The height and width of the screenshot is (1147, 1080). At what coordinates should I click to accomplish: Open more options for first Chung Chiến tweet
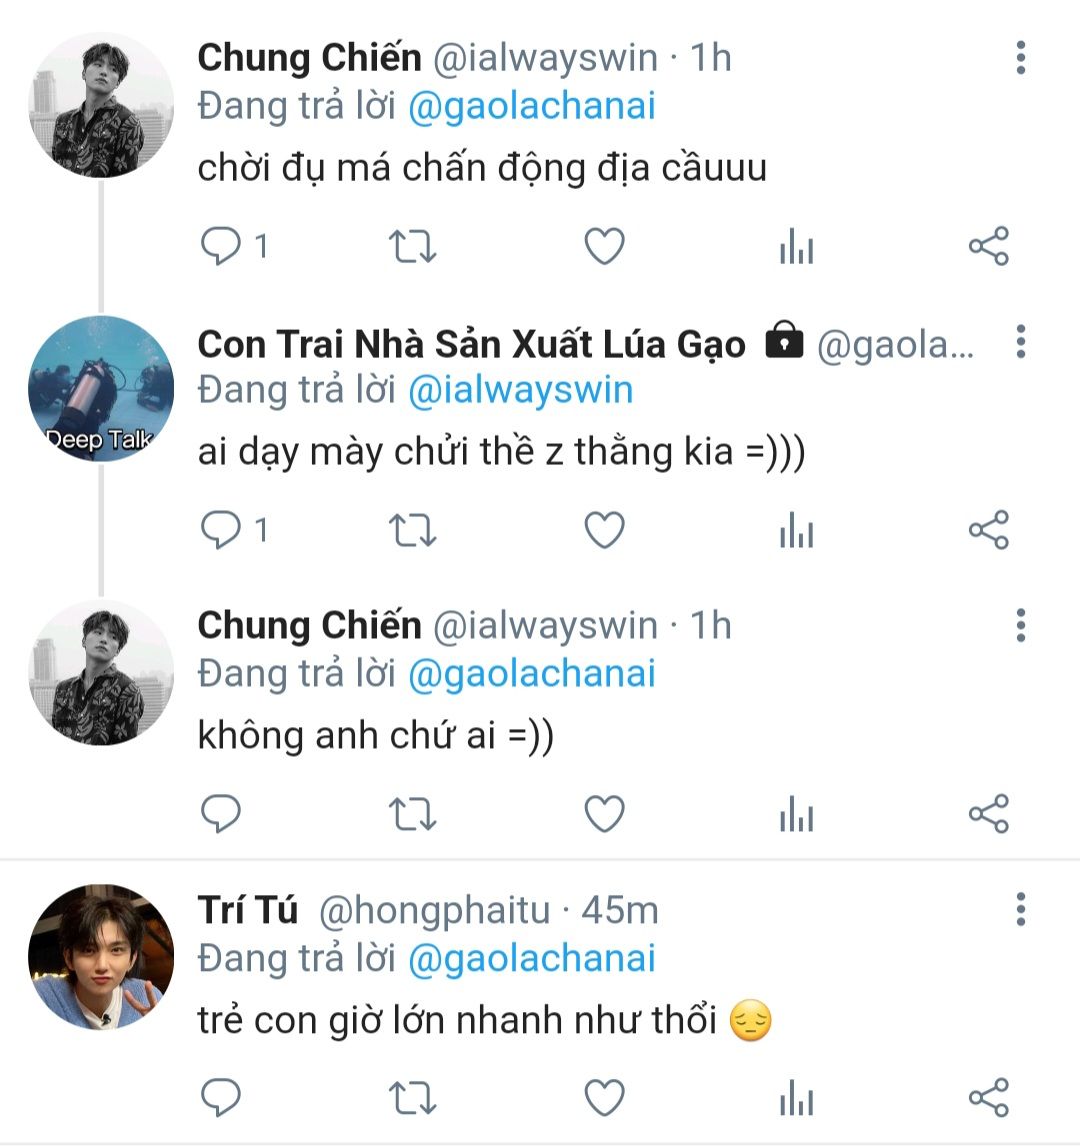tap(1020, 58)
